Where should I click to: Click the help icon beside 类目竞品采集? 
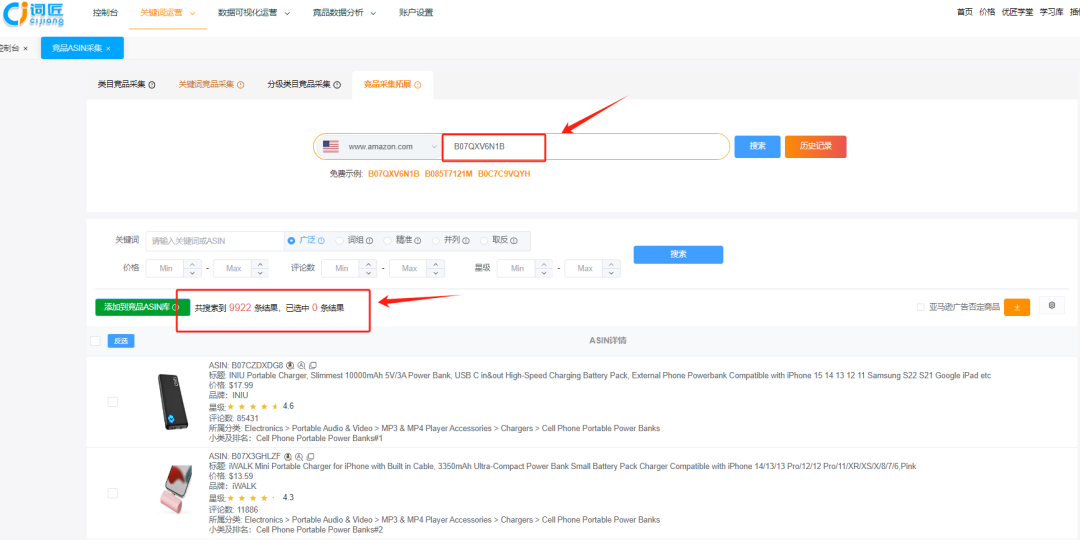click(x=152, y=85)
